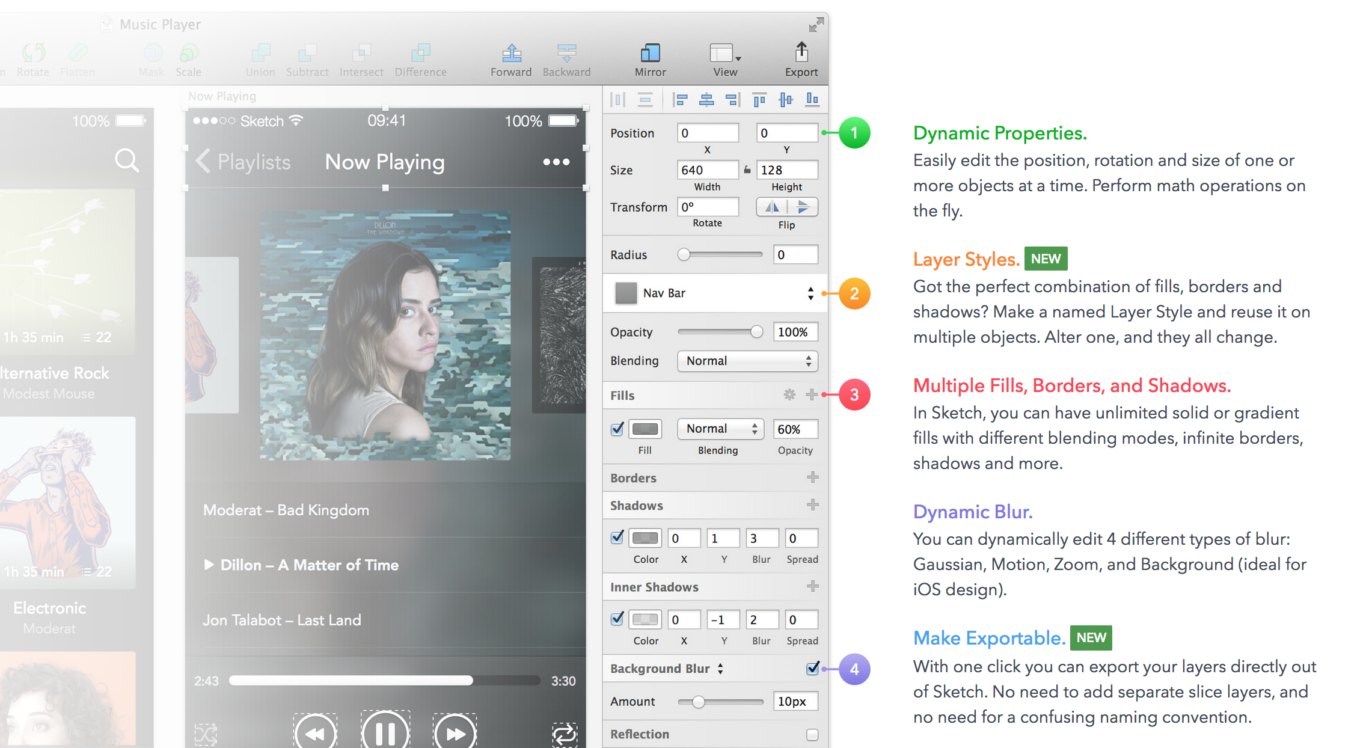1366x748 pixels.
Task: Open the three-dots menu in Now Playing
Action: [x=556, y=162]
